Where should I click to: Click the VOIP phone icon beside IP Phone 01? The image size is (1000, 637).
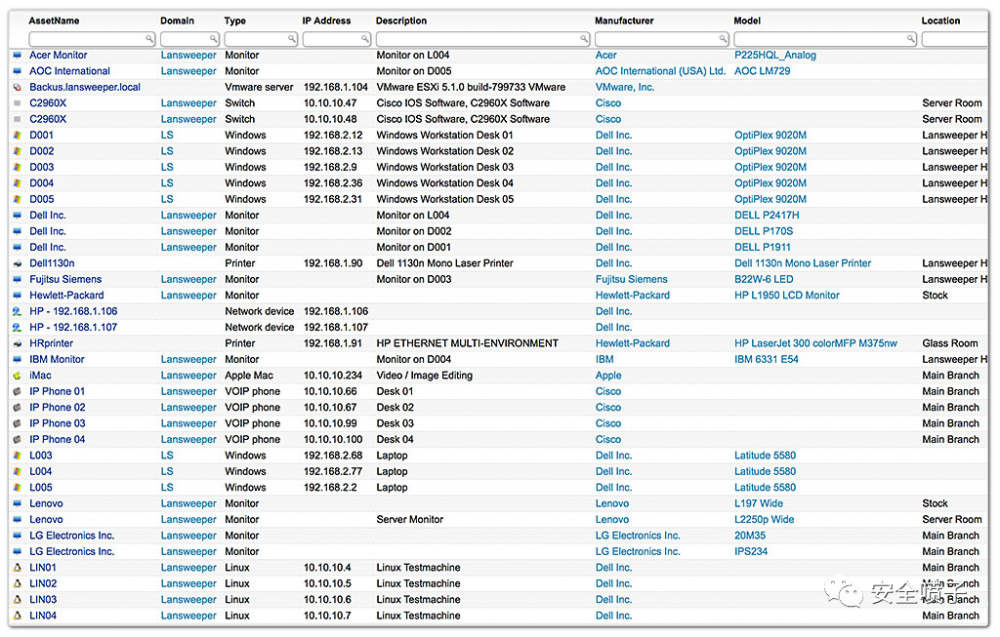(17, 392)
